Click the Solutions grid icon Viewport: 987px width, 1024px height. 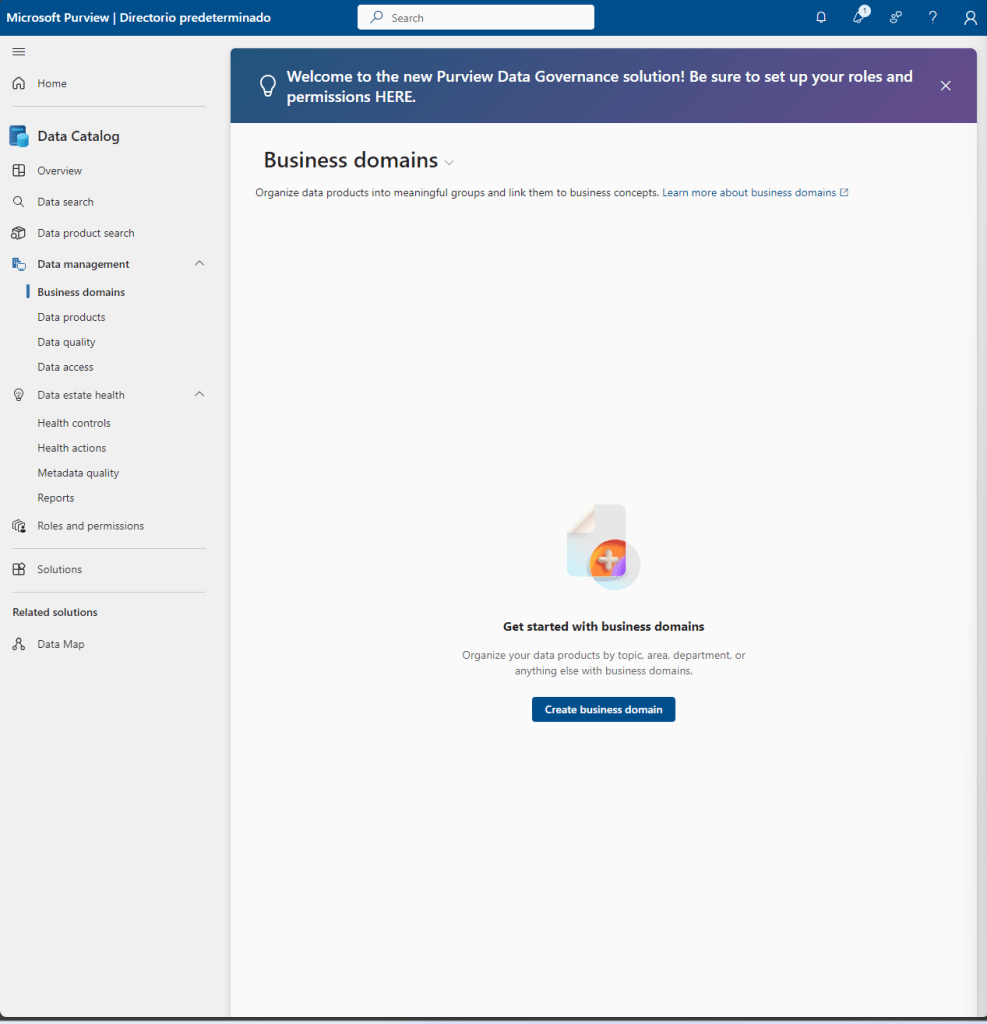[x=19, y=570]
